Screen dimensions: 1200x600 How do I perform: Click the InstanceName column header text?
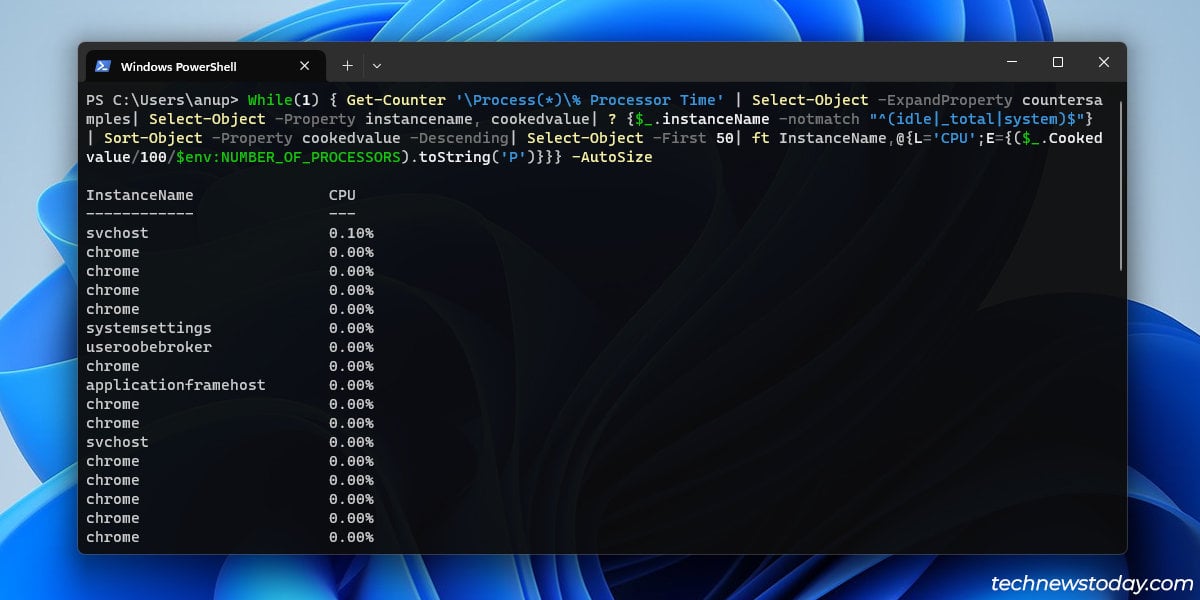(140, 195)
